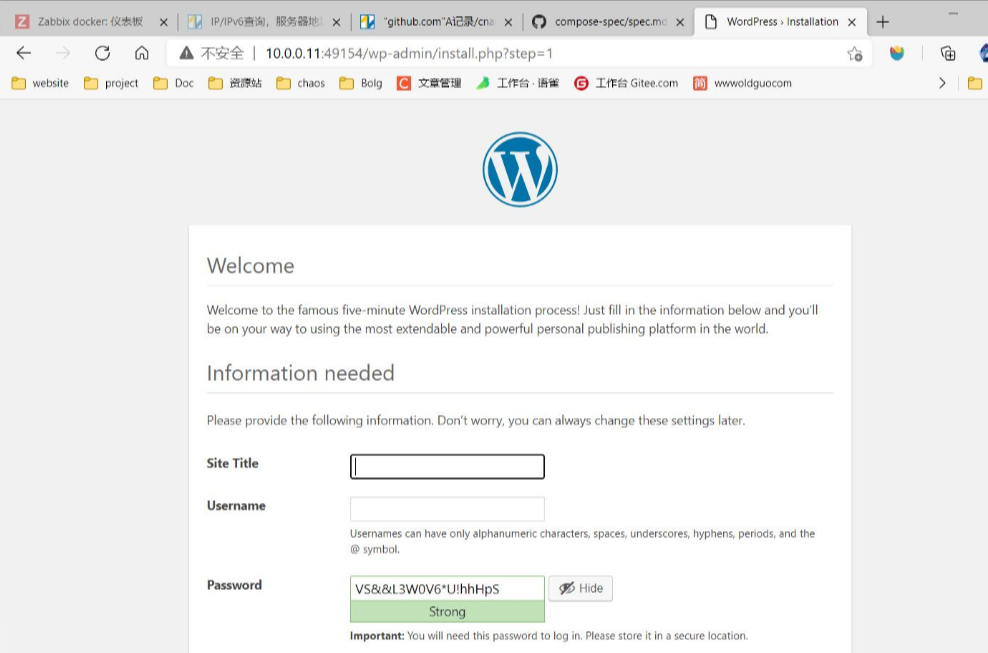Image resolution: width=988 pixels, height=653 pixels.
Task: Go back with the browser back arrow
Action: pyautogui.click(x=24, y=54)
